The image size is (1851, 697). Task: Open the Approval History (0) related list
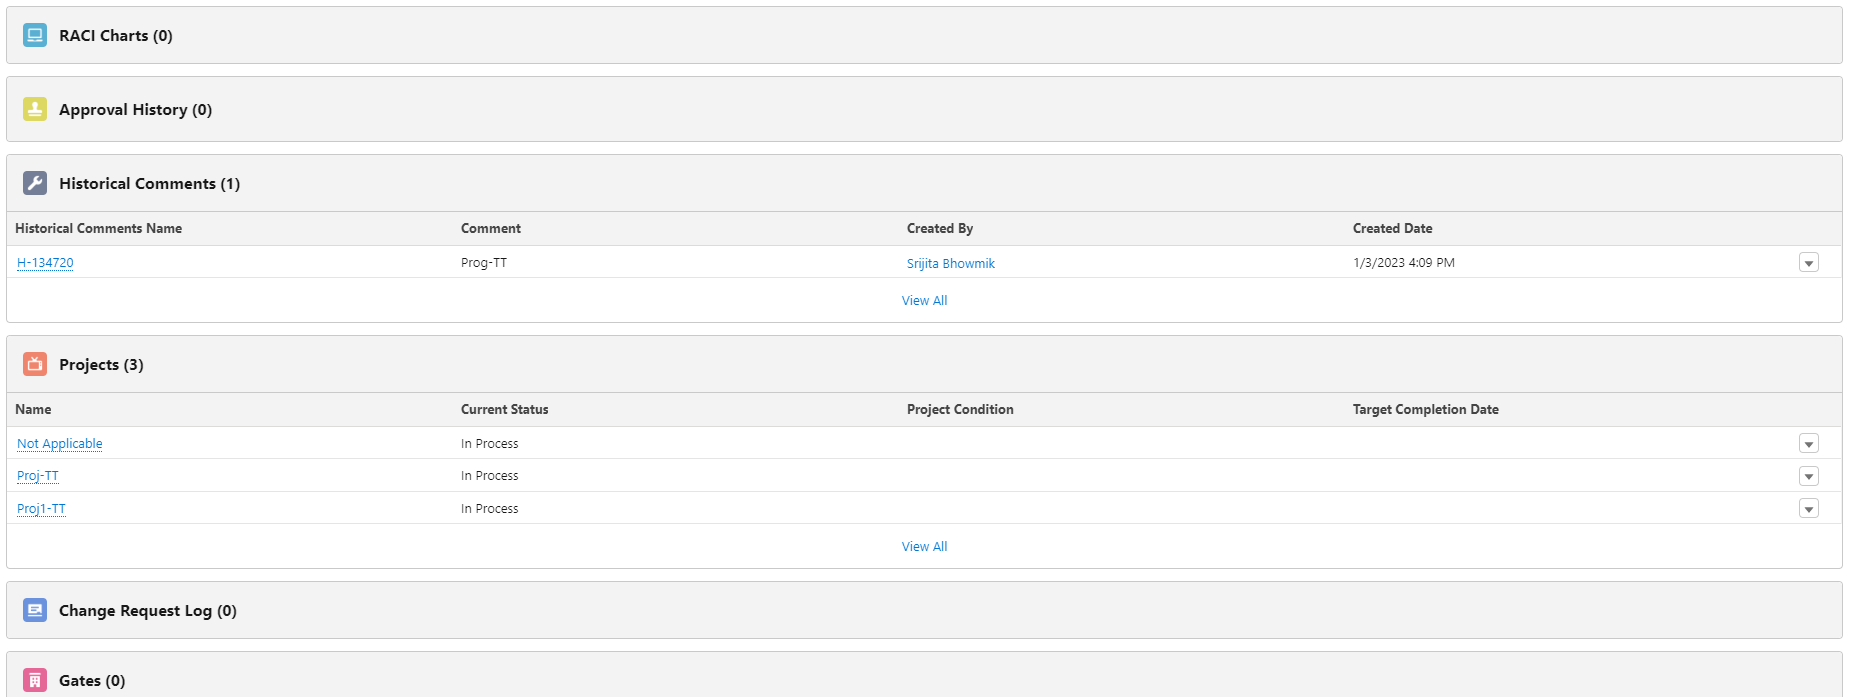pos(135,110)
